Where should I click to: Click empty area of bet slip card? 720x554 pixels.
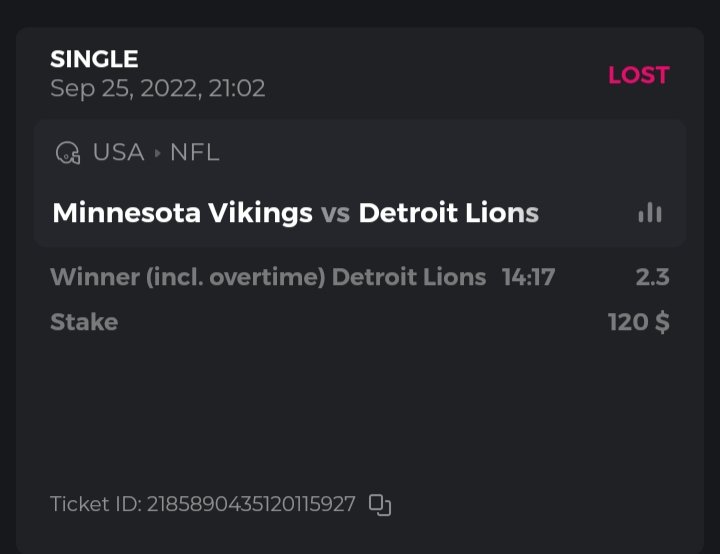coord(360,410)
